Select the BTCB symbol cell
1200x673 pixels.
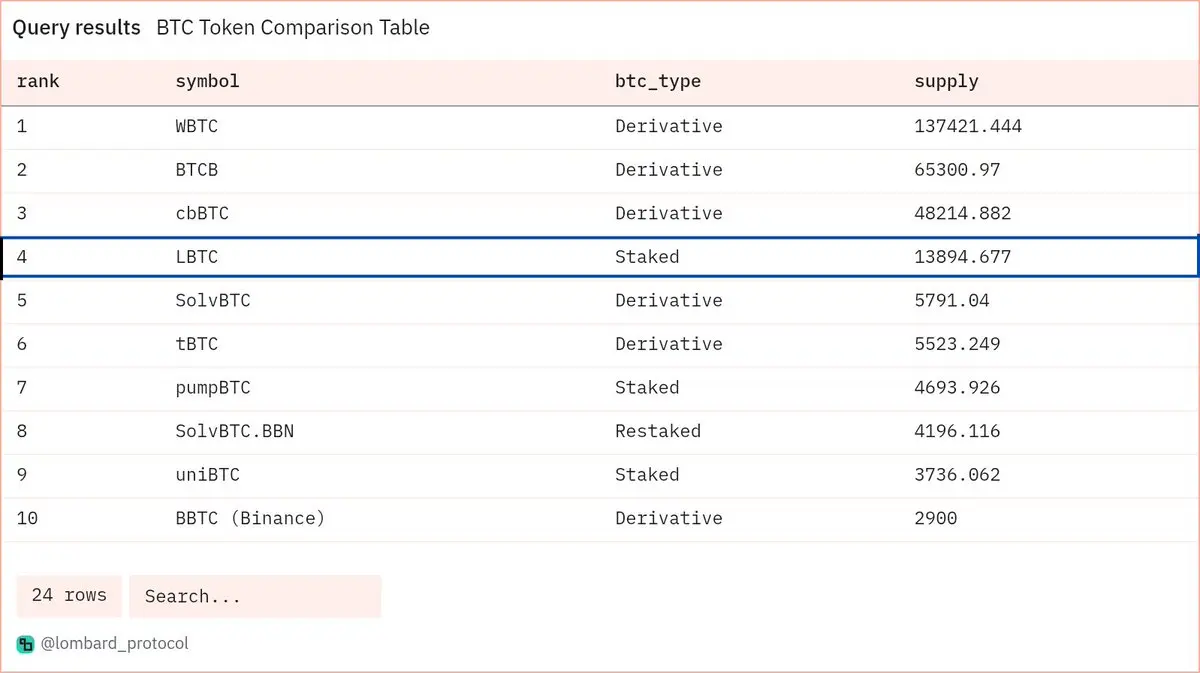[196, 170]
